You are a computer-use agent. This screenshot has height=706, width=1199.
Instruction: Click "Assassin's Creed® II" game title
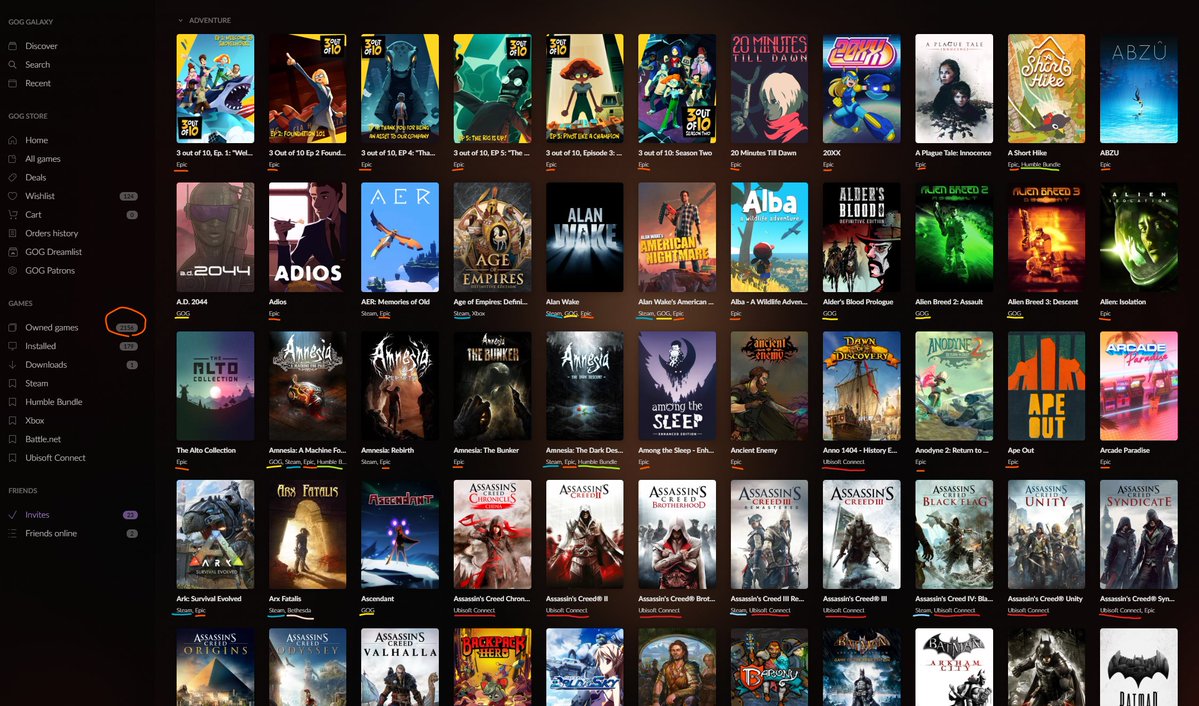577,599
